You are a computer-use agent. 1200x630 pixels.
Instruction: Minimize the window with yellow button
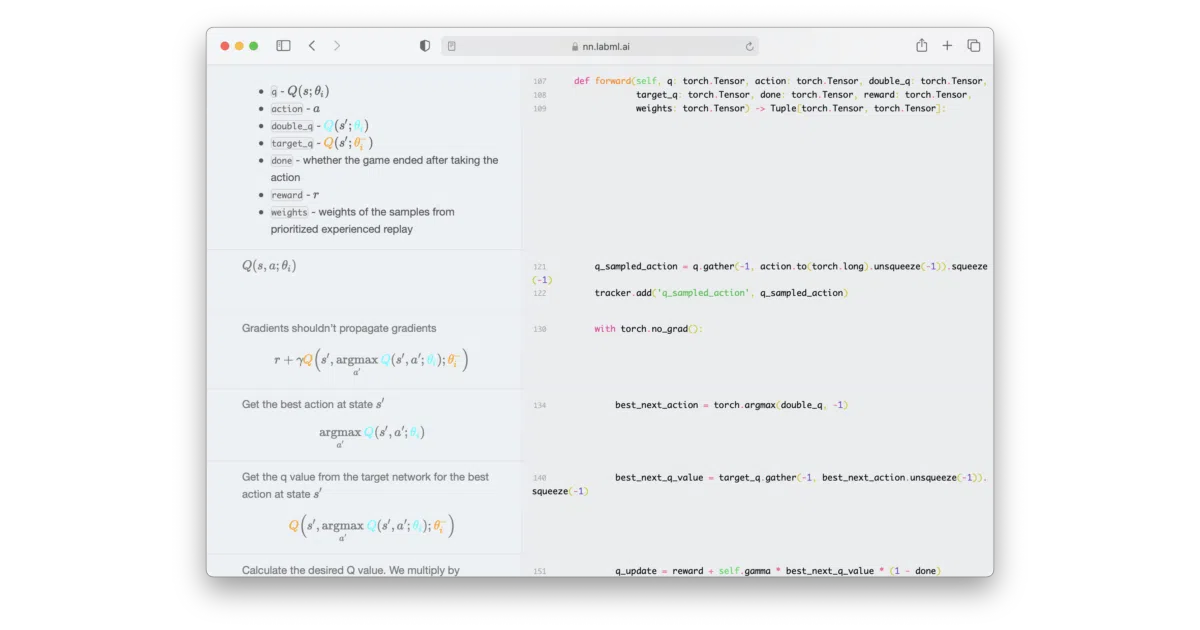click(239, 46)
